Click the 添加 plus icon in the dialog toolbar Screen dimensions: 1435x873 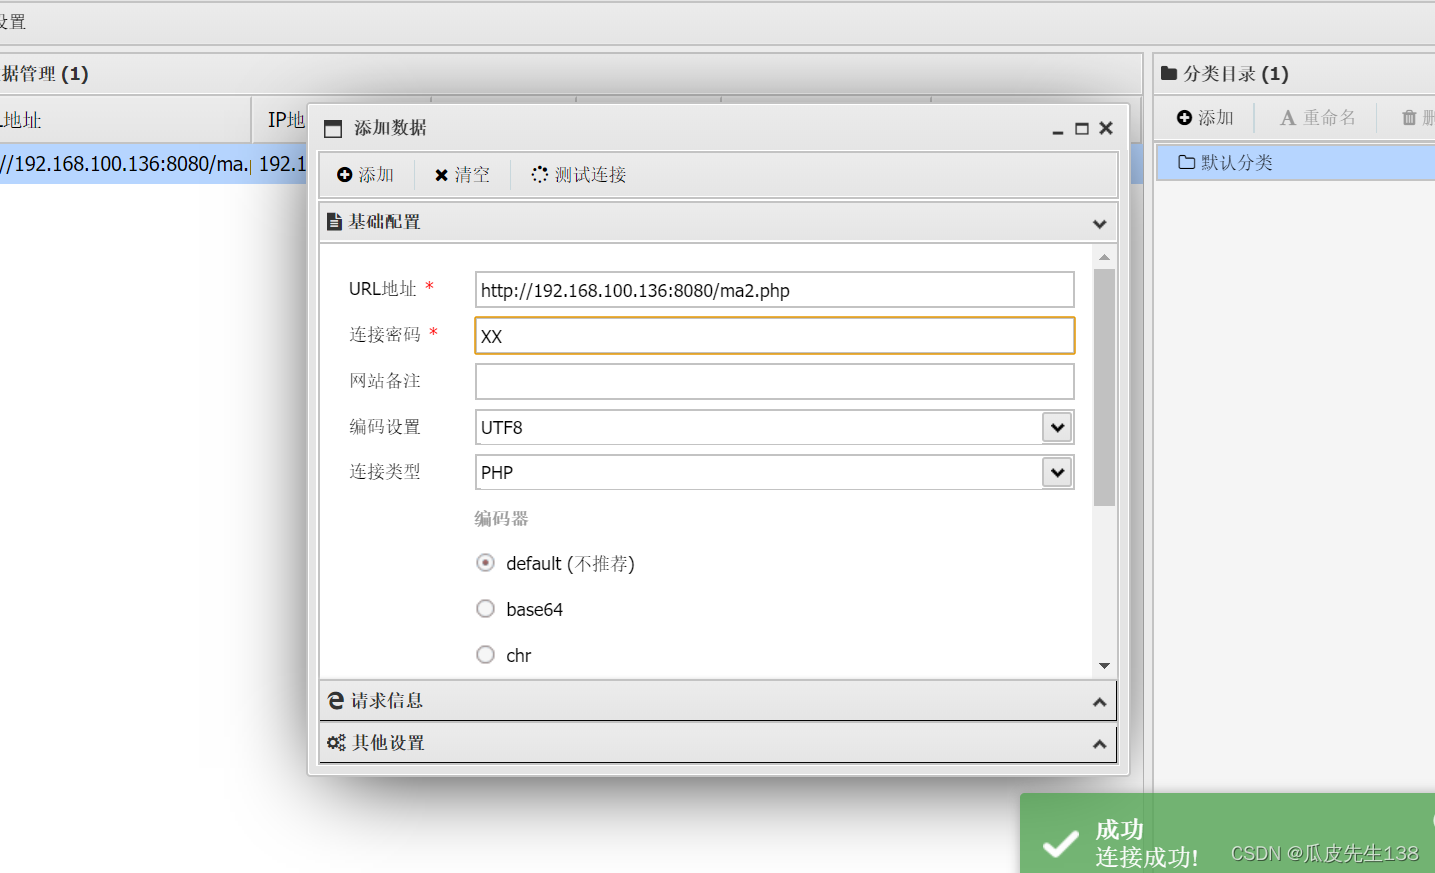344,174
